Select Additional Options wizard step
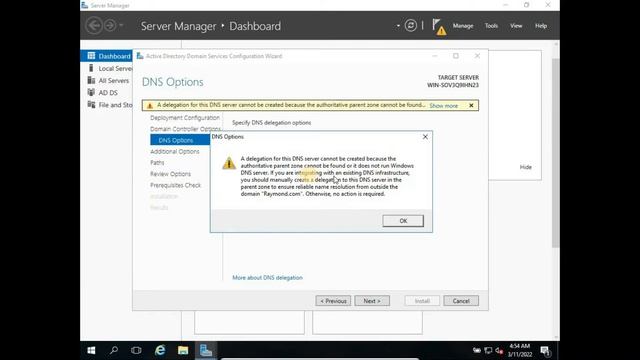The height and width of the screenshot is (360, 640). (x=175, y=151)
